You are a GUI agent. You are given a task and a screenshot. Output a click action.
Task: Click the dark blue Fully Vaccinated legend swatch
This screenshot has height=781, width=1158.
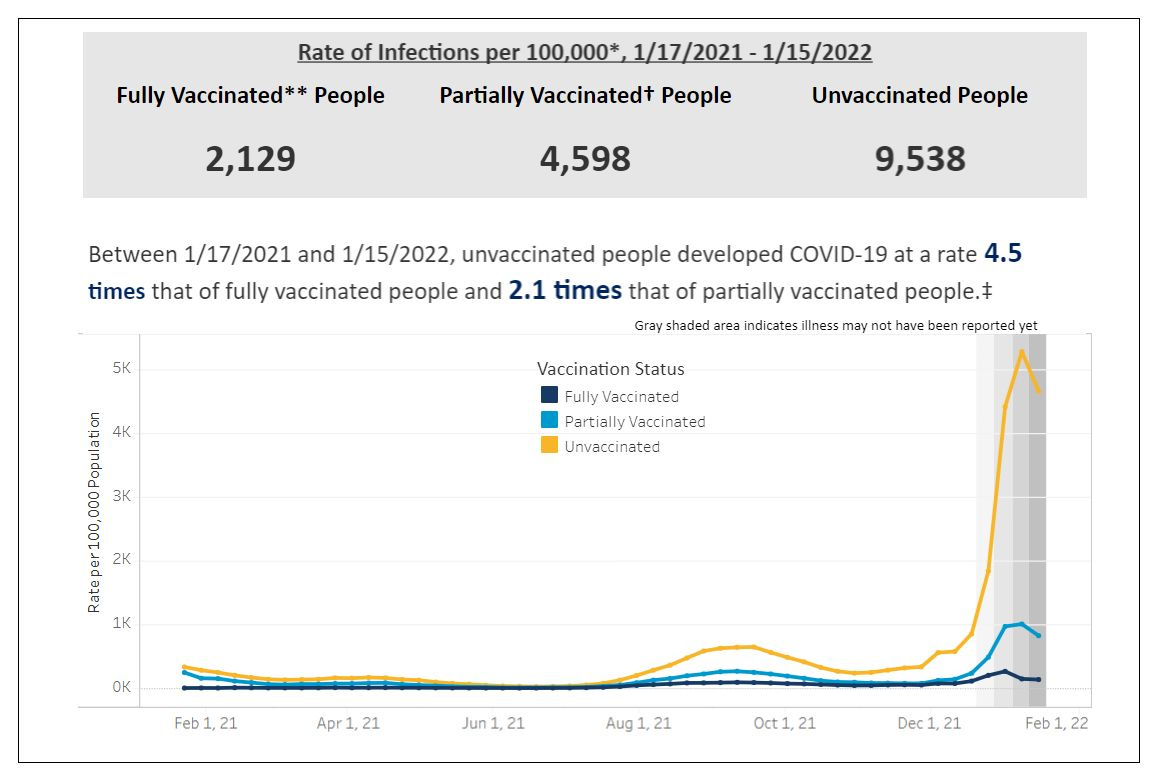pos(549,395)
